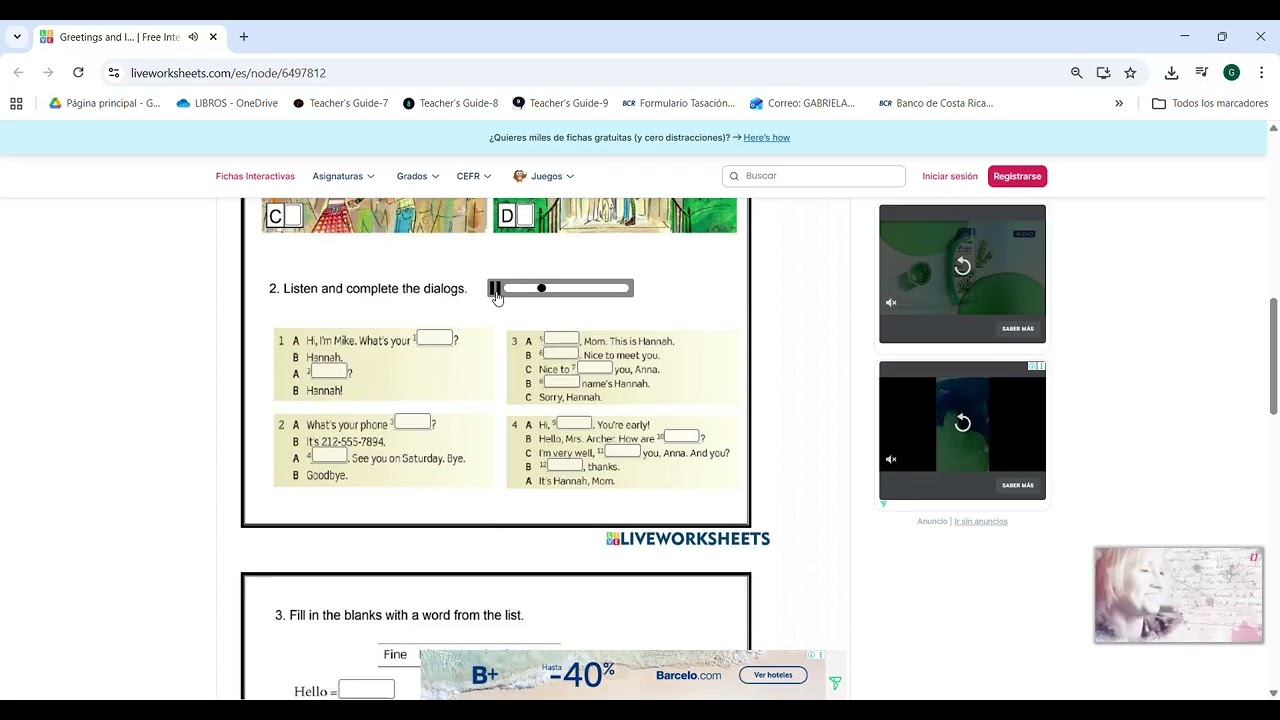1280x720 pixels.
Task: Expand the Juegos dropdown
Action: point(543,176)
